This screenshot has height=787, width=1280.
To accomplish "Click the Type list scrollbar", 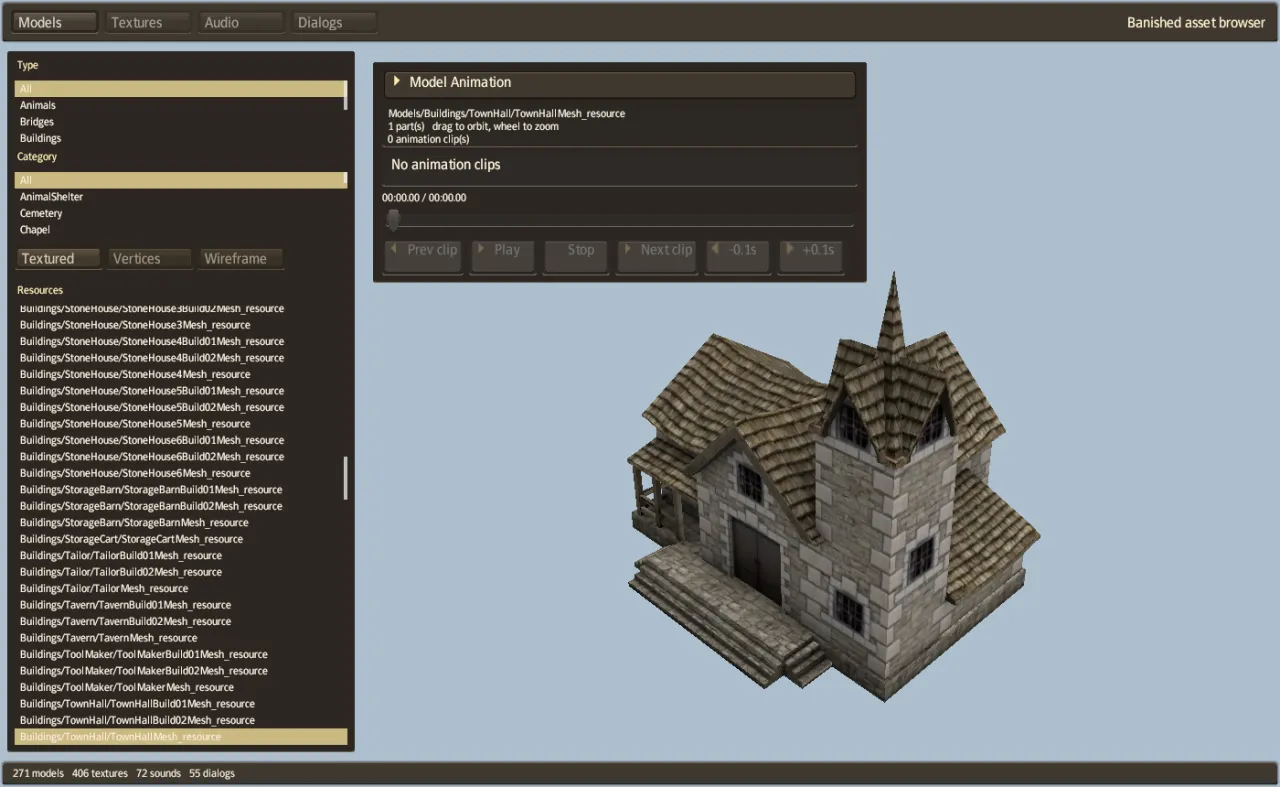I will click(x=346, y=95).
